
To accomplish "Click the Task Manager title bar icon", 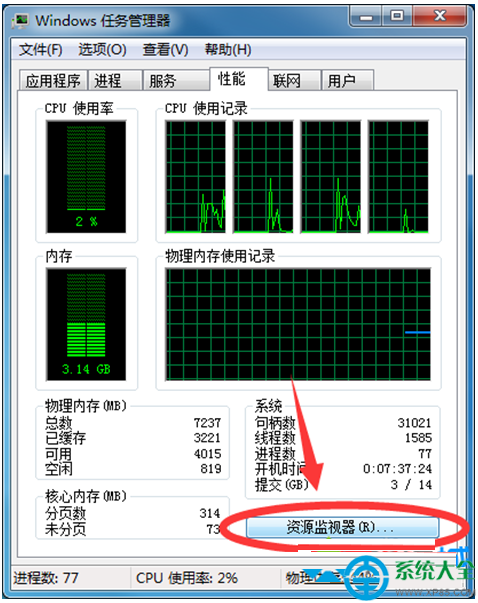I will pos(20,20).
